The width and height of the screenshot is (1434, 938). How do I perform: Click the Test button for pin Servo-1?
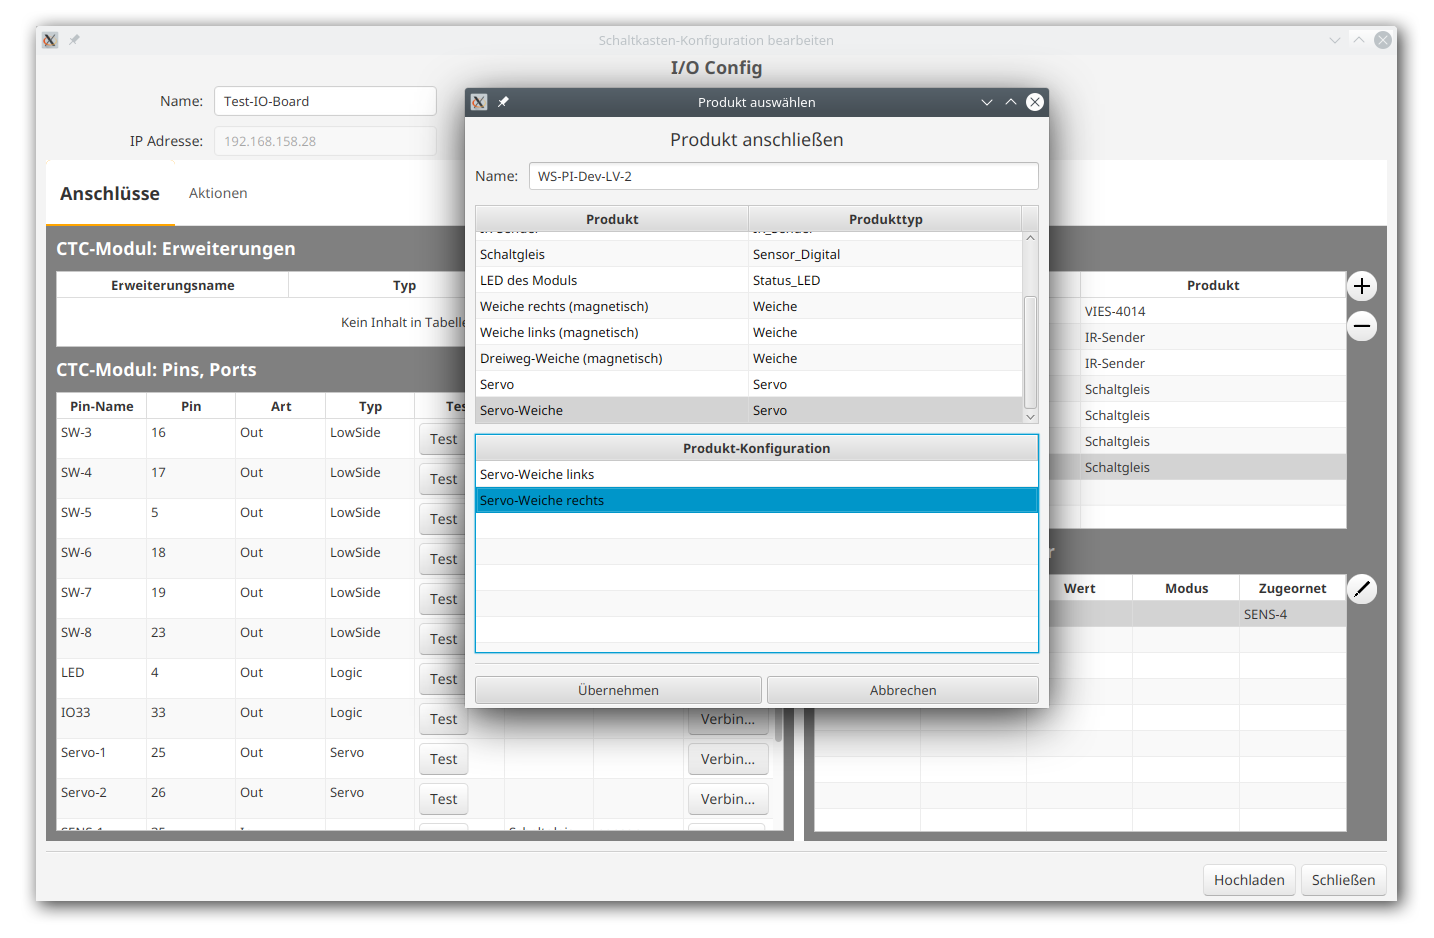pos(443,759)
